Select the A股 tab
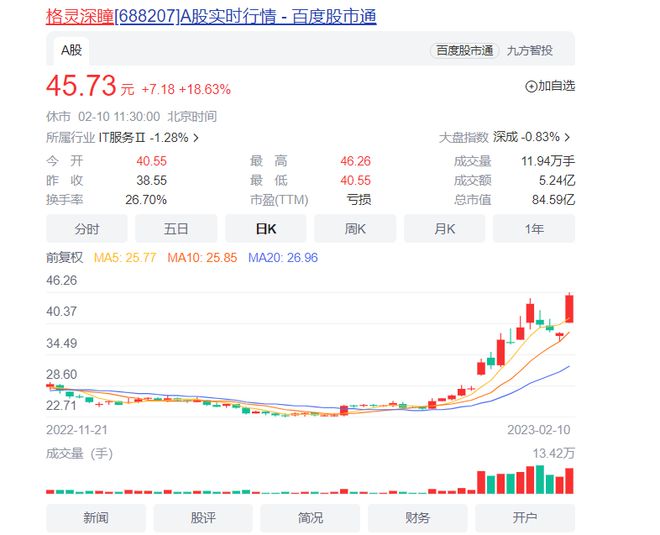The height and width of the screenshot is (535, 660). [x=71, y=51]
